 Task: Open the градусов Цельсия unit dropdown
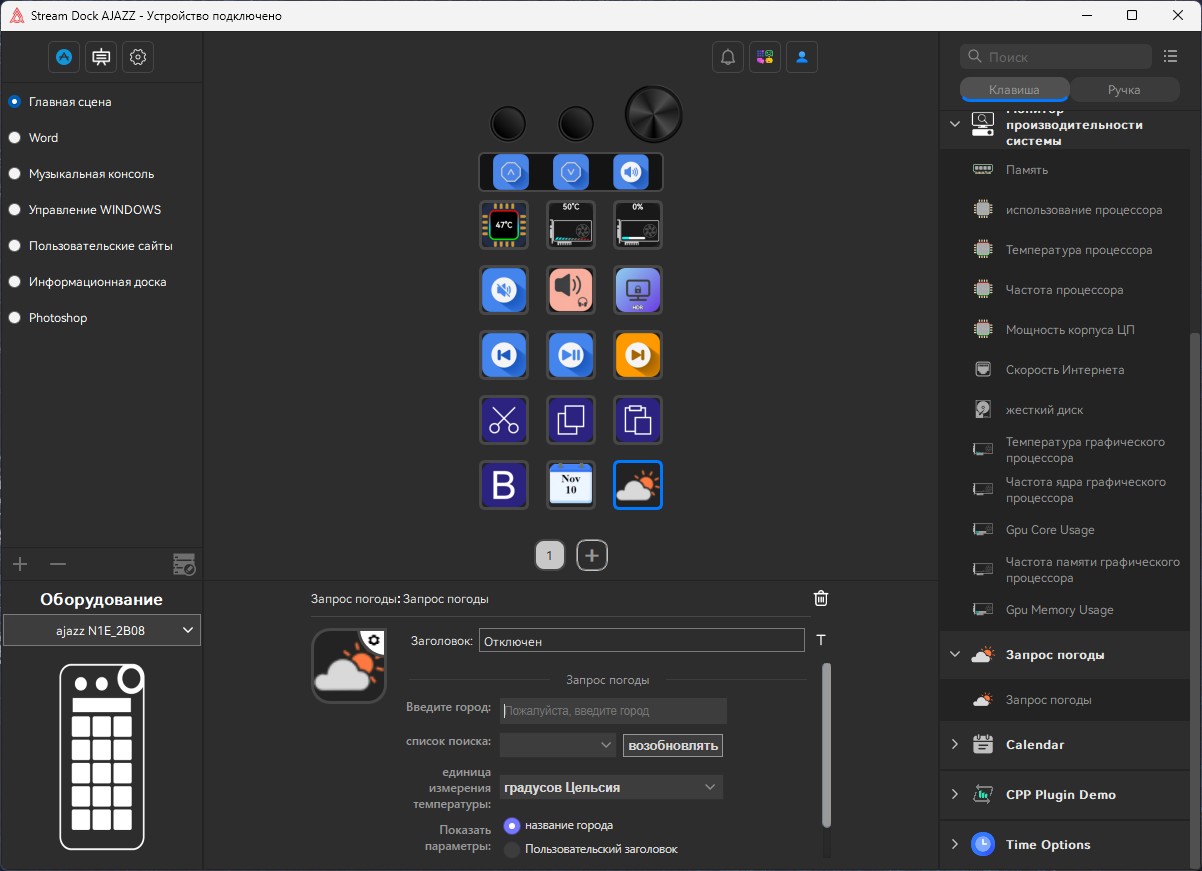pos(611,787)
